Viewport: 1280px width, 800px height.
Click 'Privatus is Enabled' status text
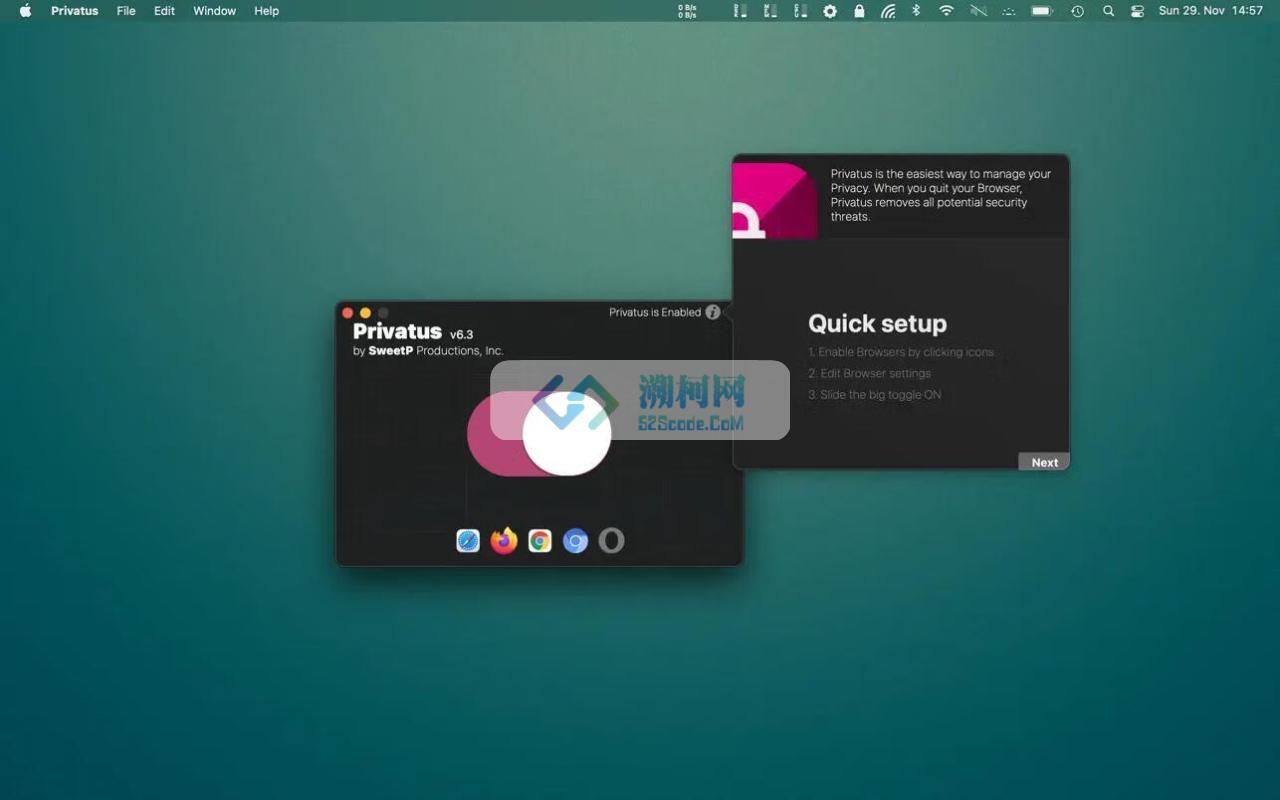tap(655, 312)
